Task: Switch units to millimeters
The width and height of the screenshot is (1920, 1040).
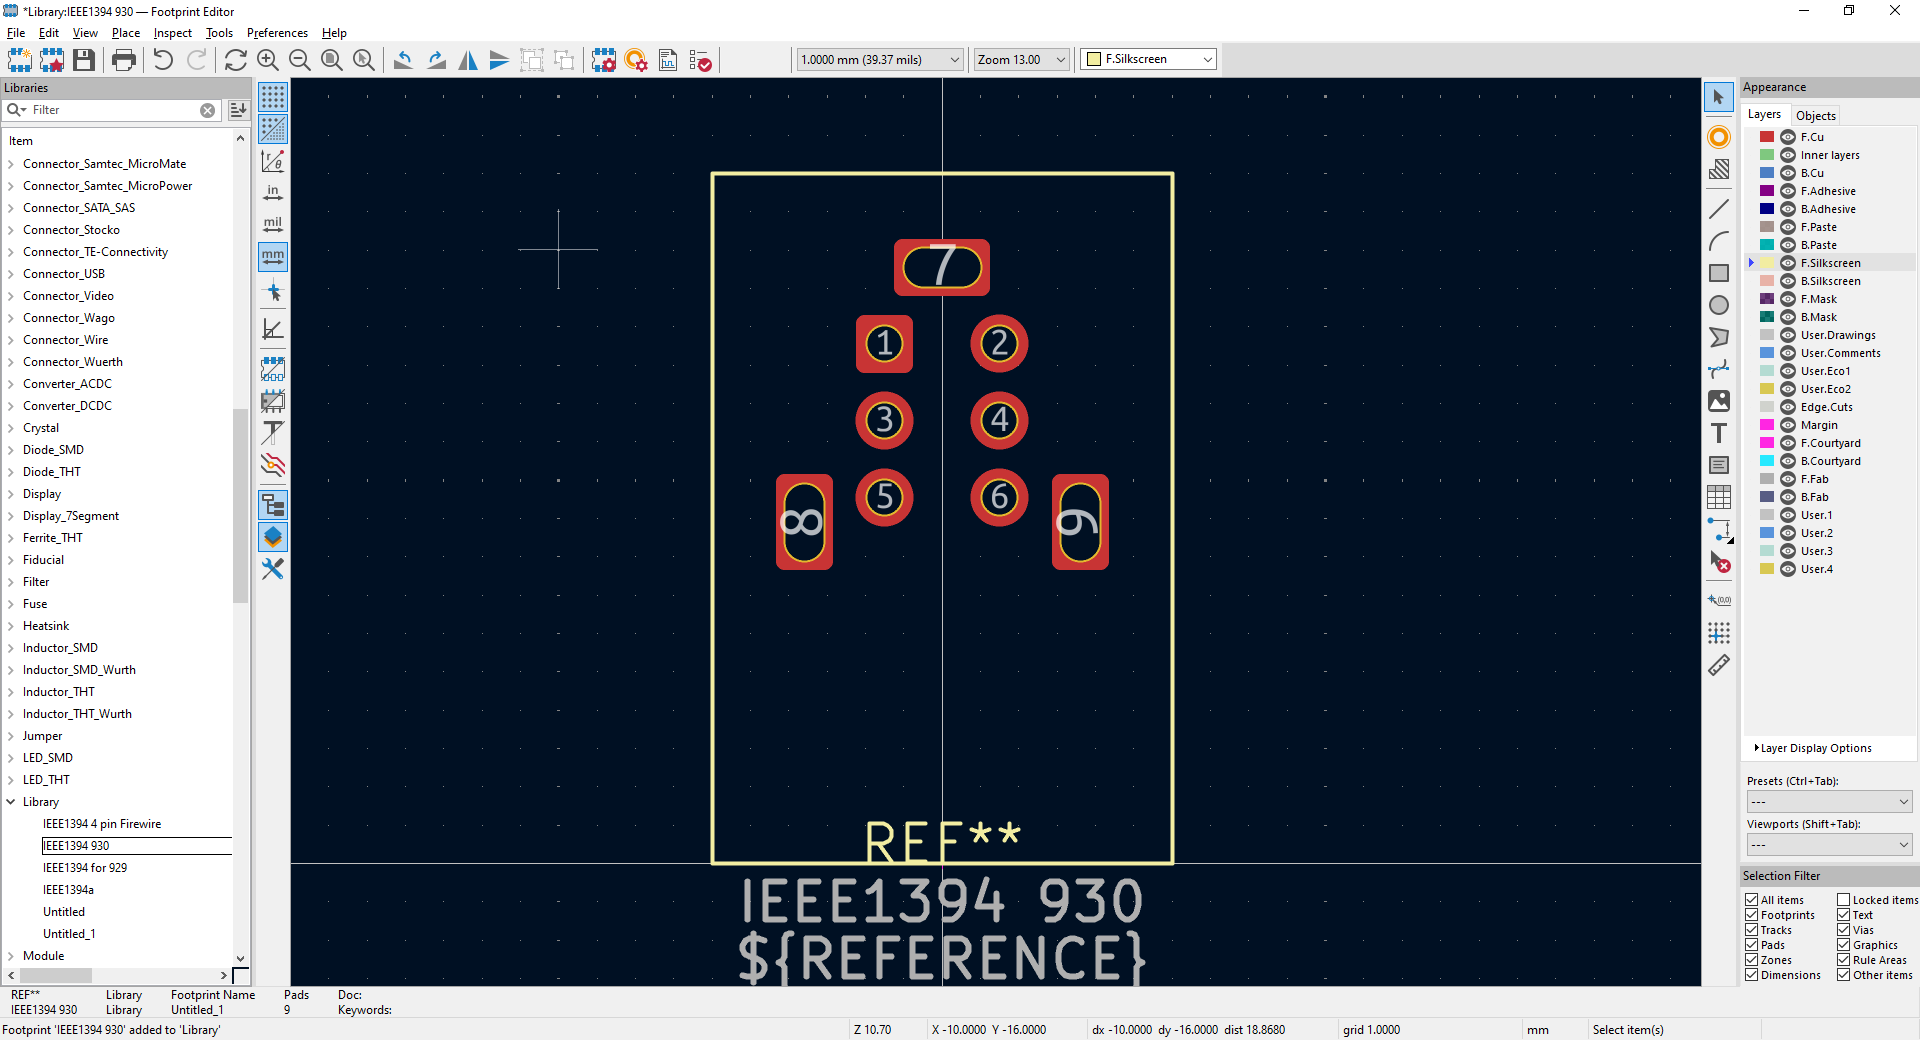Action: coord(273,257)
